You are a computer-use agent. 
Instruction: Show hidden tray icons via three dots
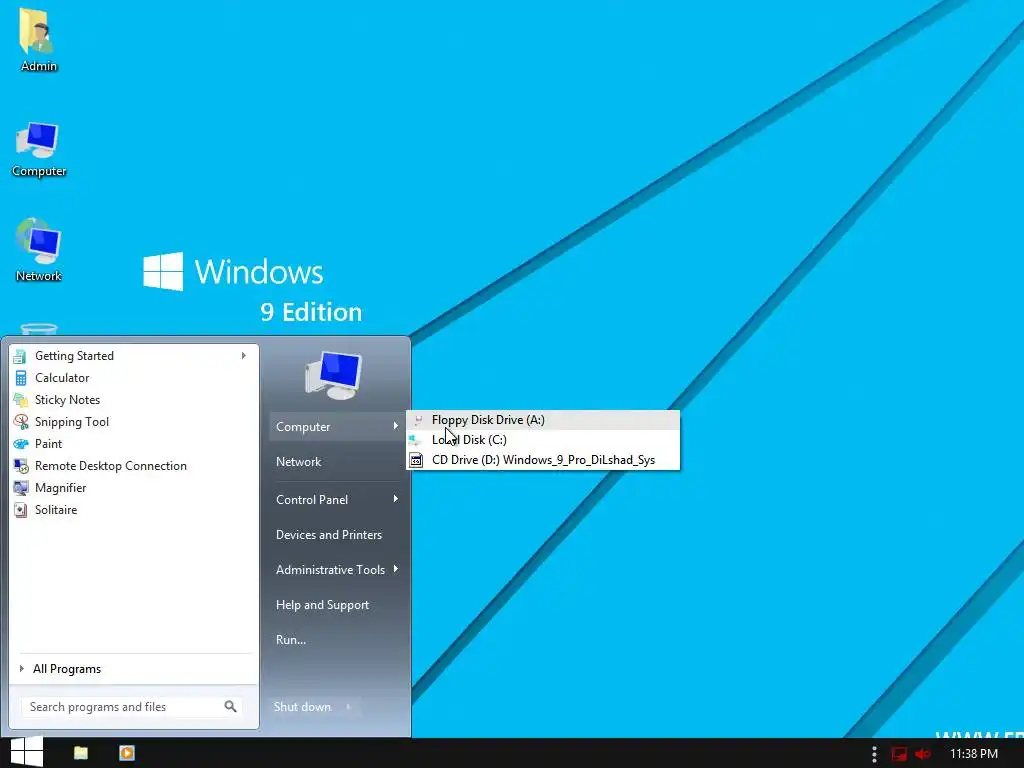click(x=874, y=754)
